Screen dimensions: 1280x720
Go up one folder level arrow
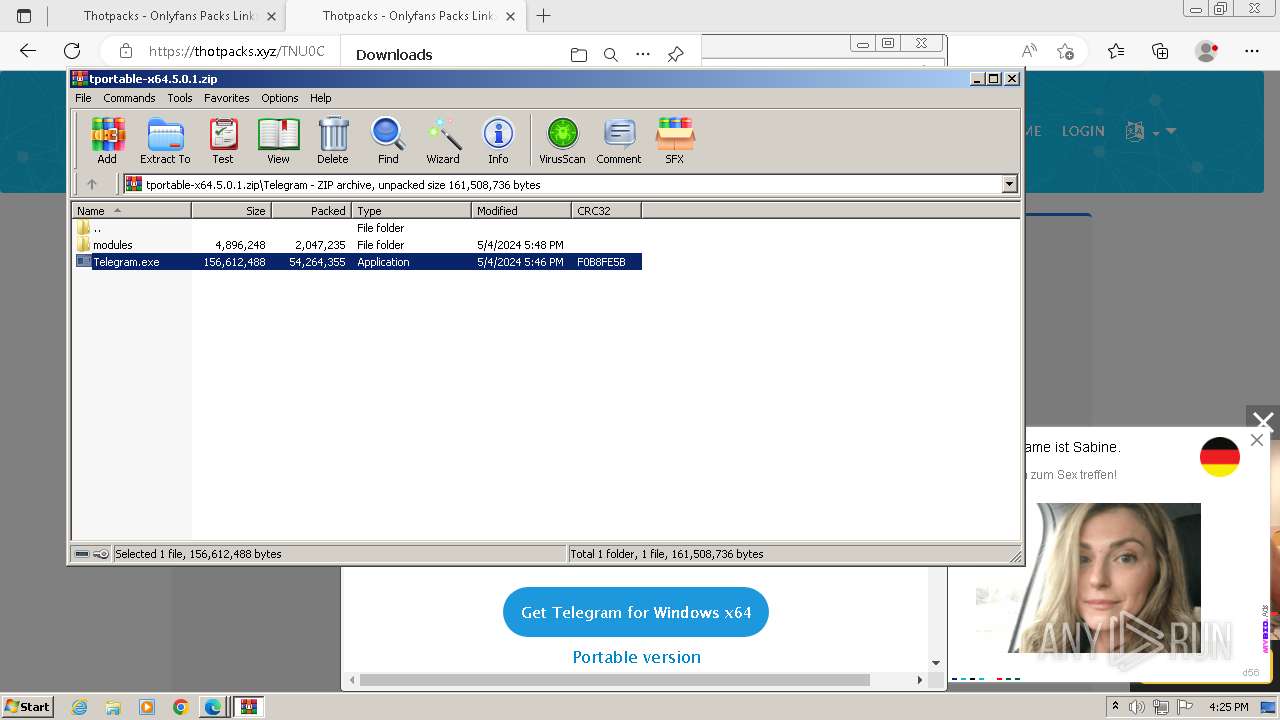[92, 184]
